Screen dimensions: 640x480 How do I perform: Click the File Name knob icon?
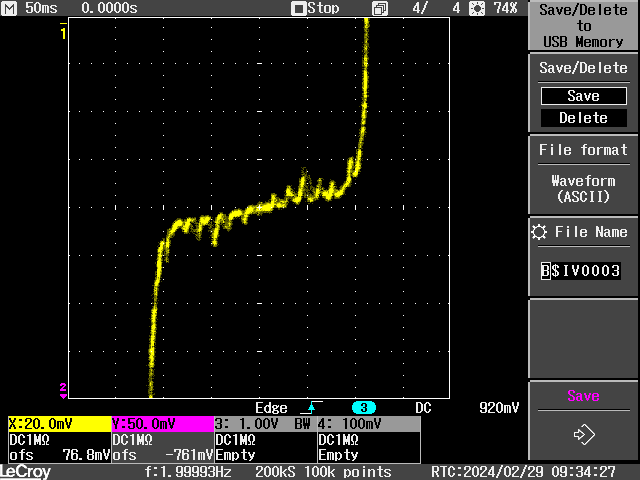point(539,232)
